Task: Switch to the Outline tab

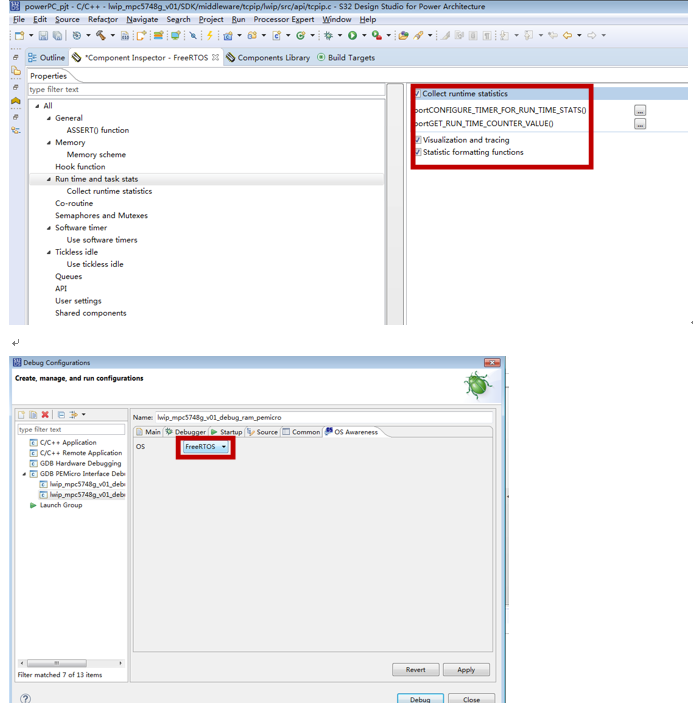Action: coord(47,57)
